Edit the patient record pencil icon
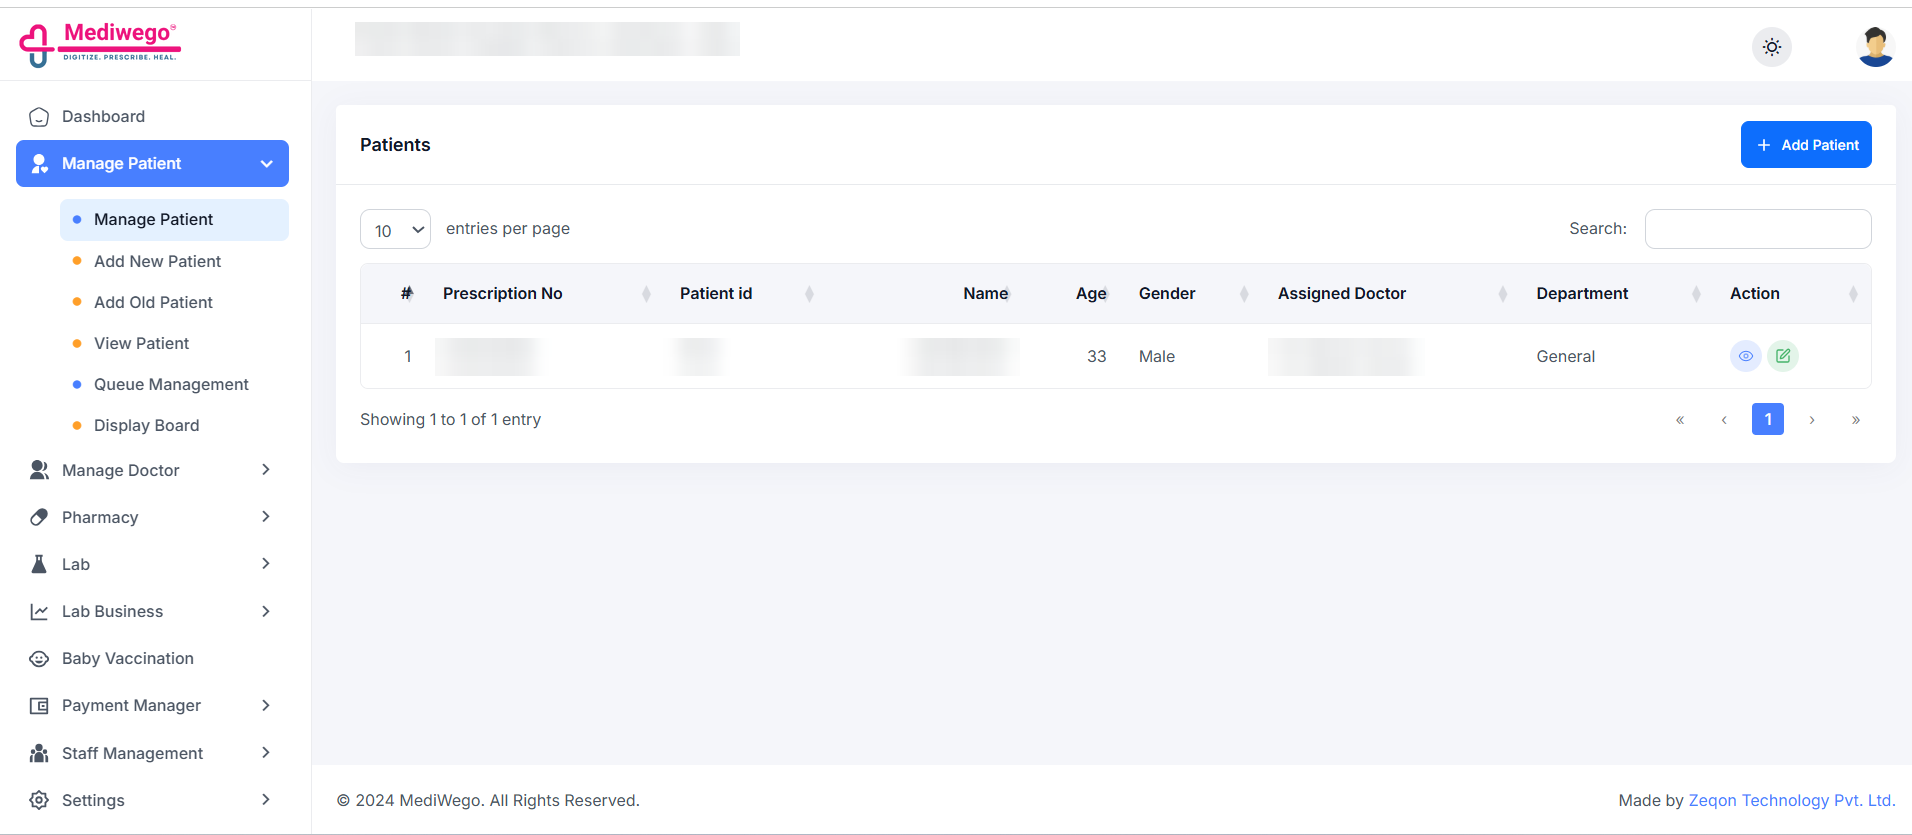 [x=1783, y=356]
